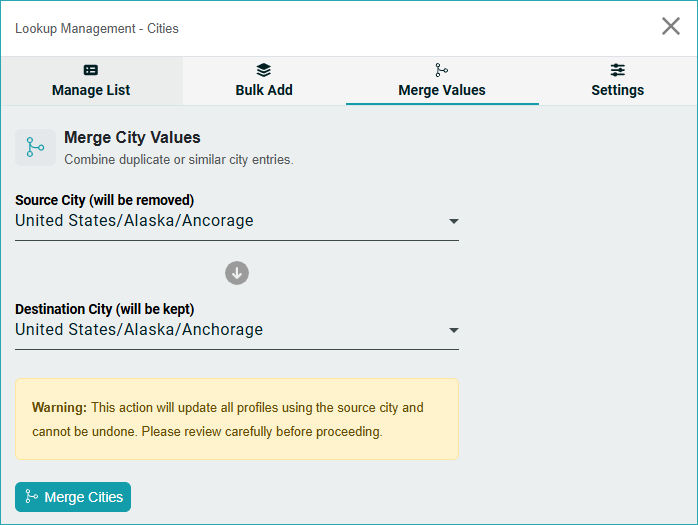Screen dimensions: 698x525
Task: Open the selected destination value Anchorage
Action: point(139,330)
